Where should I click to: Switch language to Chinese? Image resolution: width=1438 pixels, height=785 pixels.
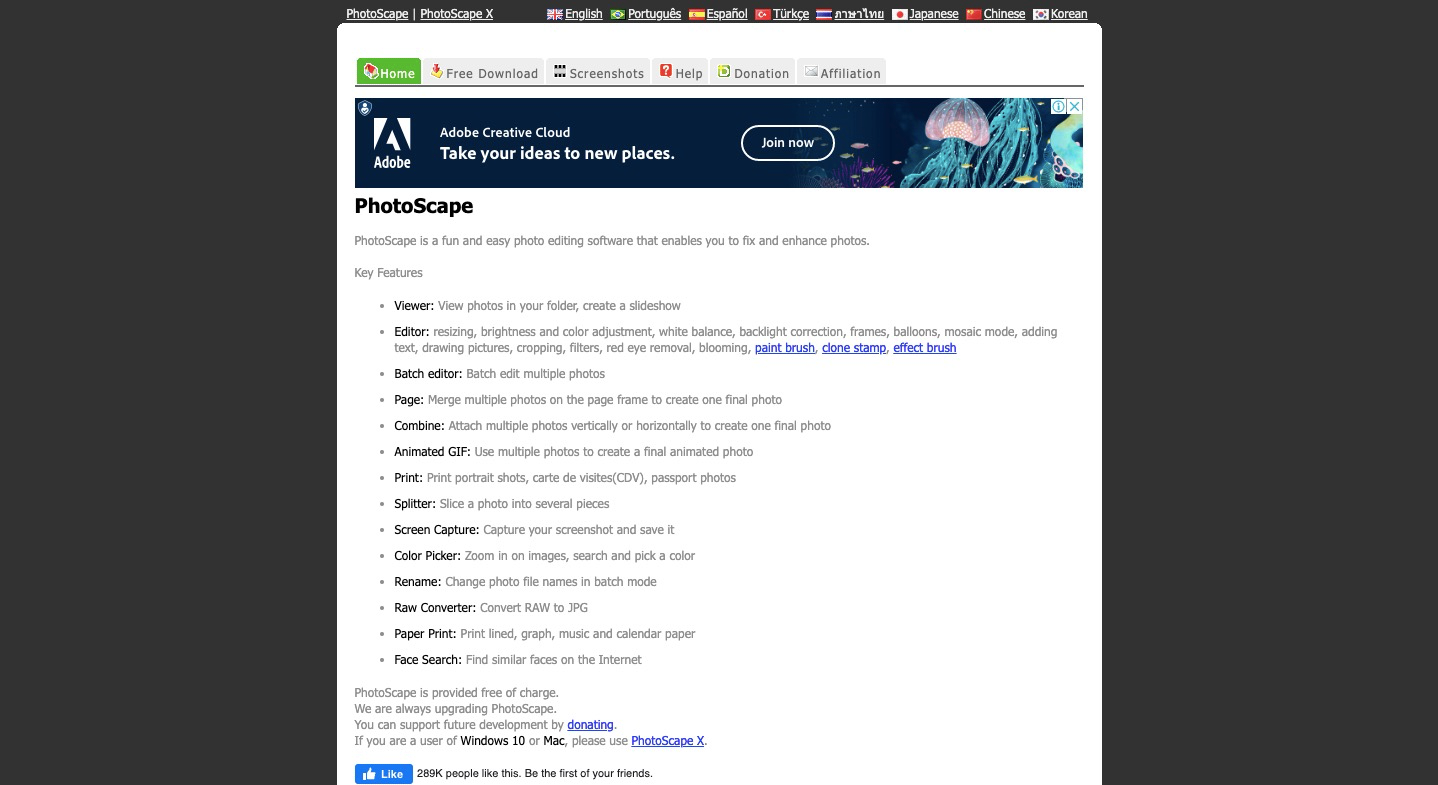click(x=1004, y=14)
